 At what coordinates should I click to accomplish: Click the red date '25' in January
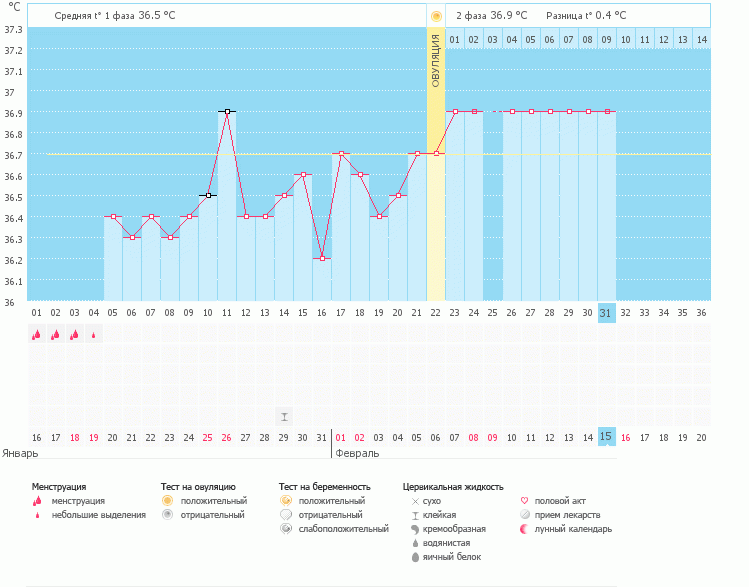(x=207, y=438)
